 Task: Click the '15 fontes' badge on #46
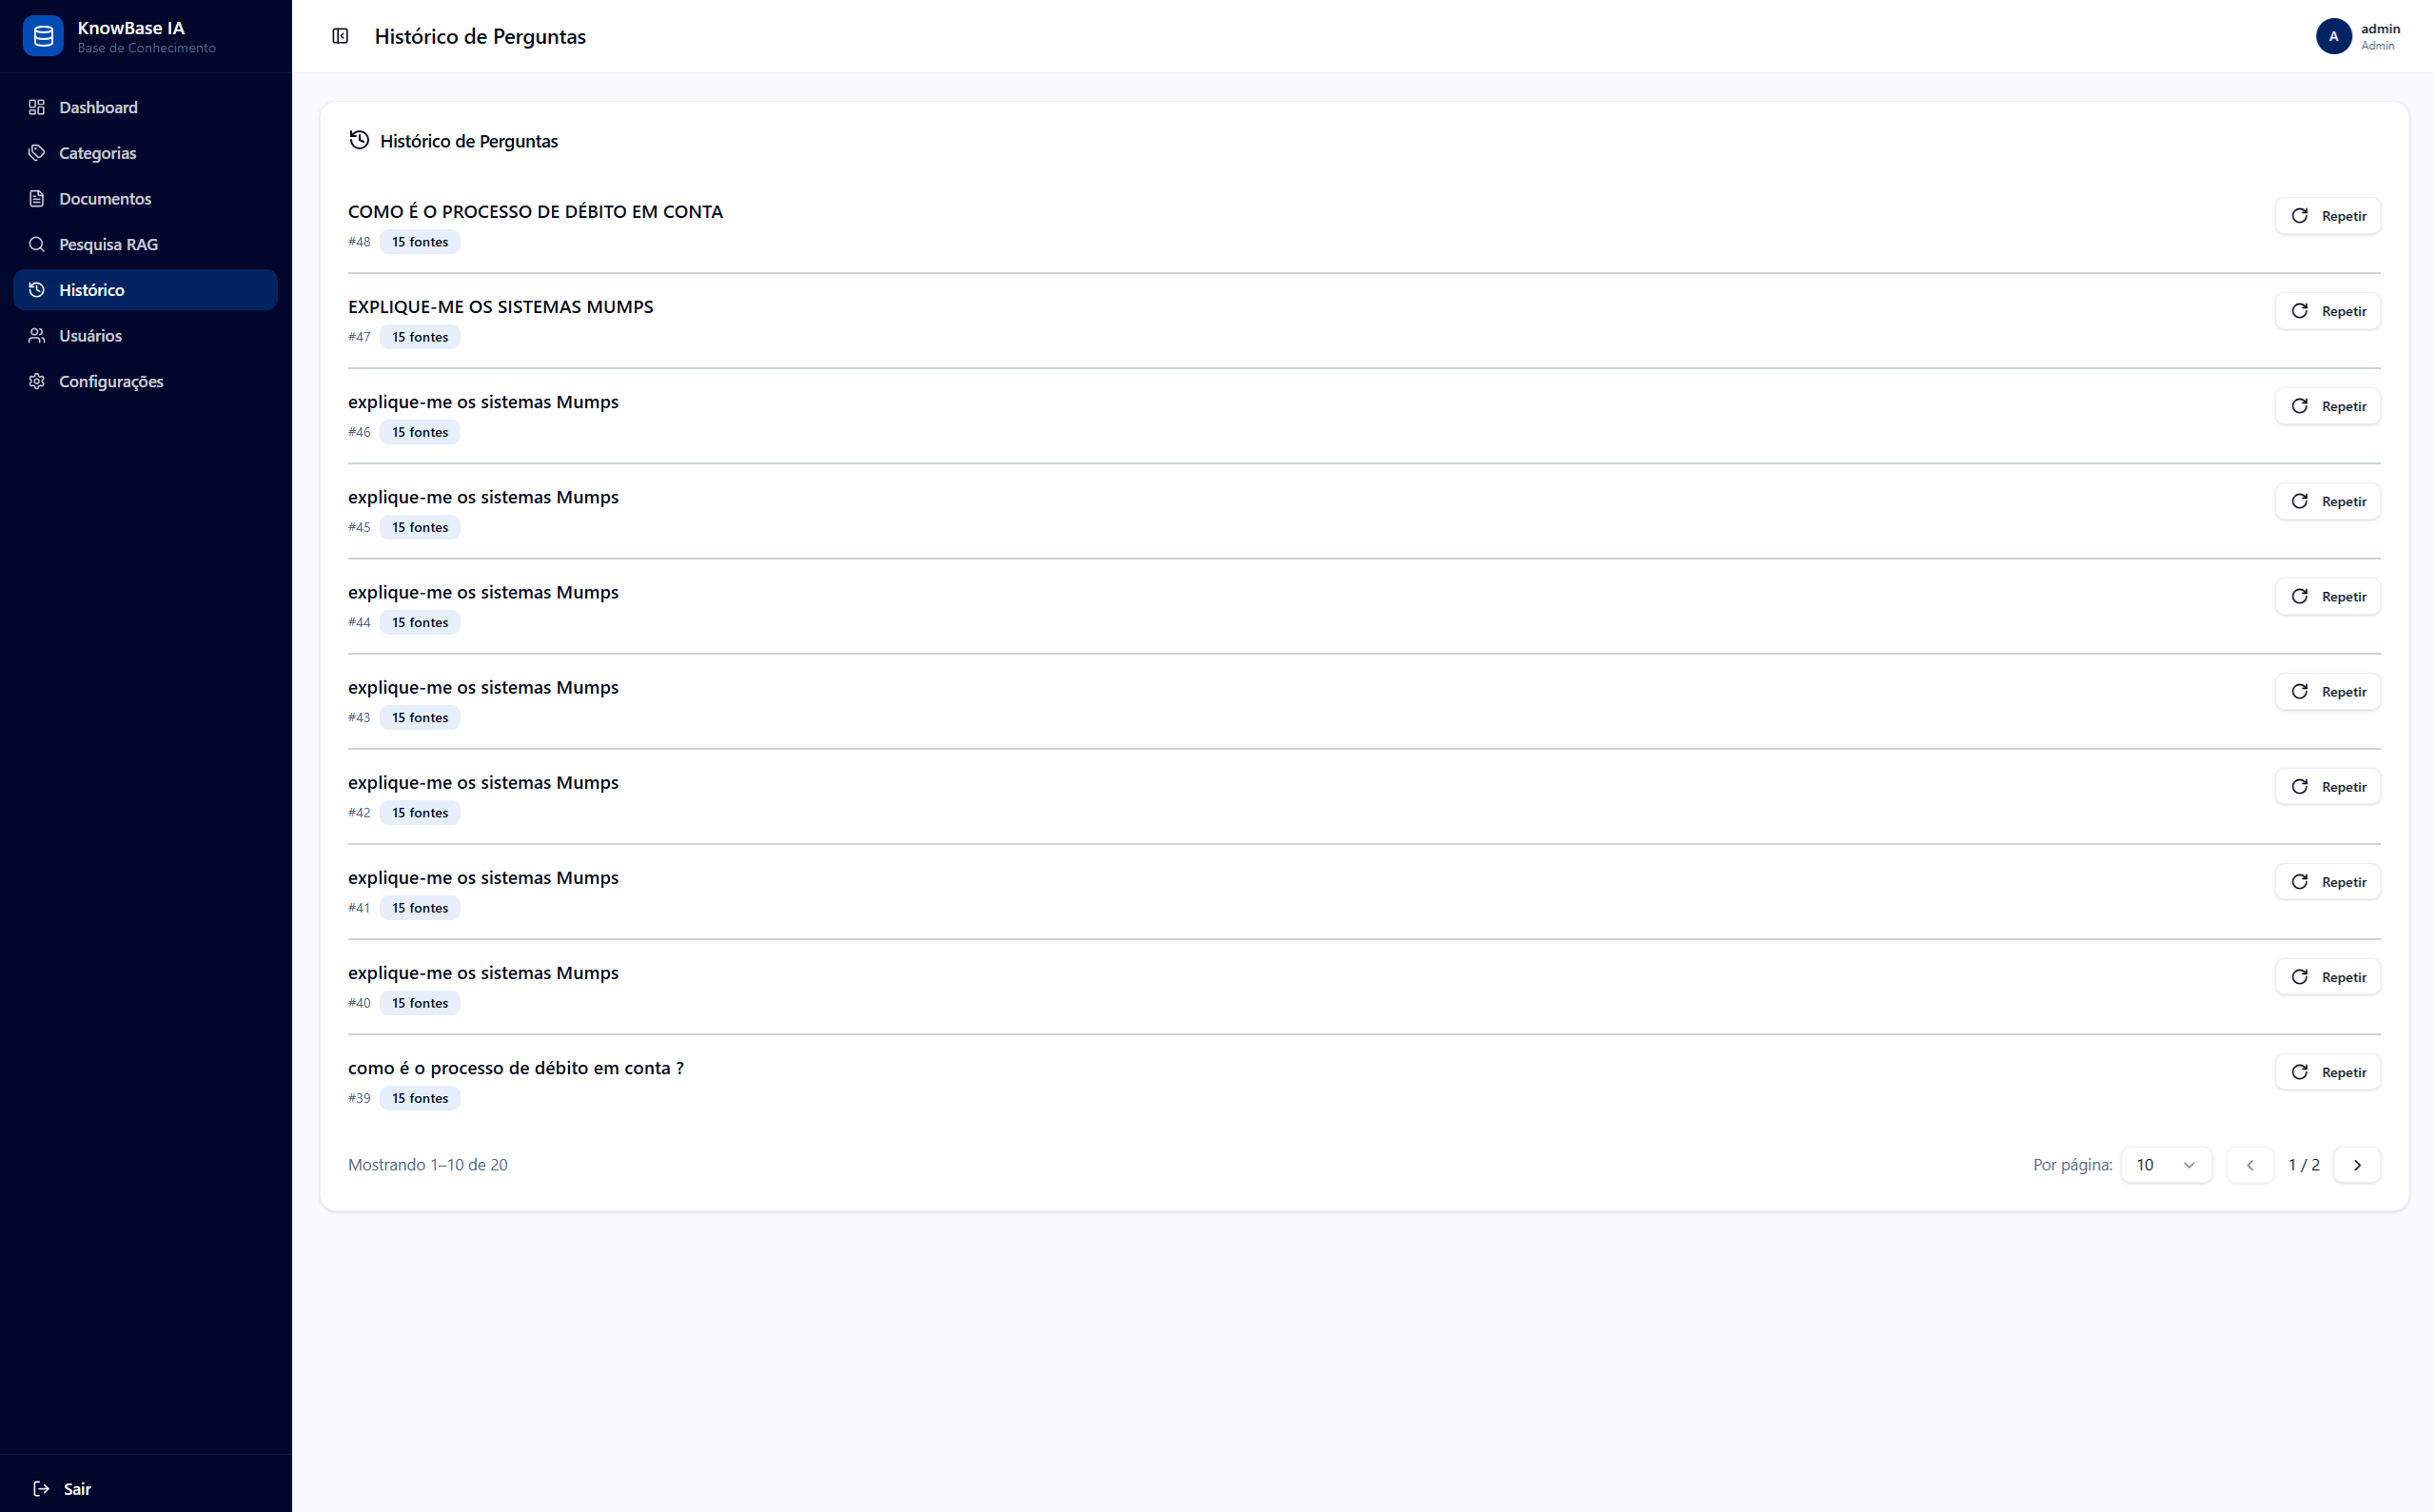(x=420, y=432)
